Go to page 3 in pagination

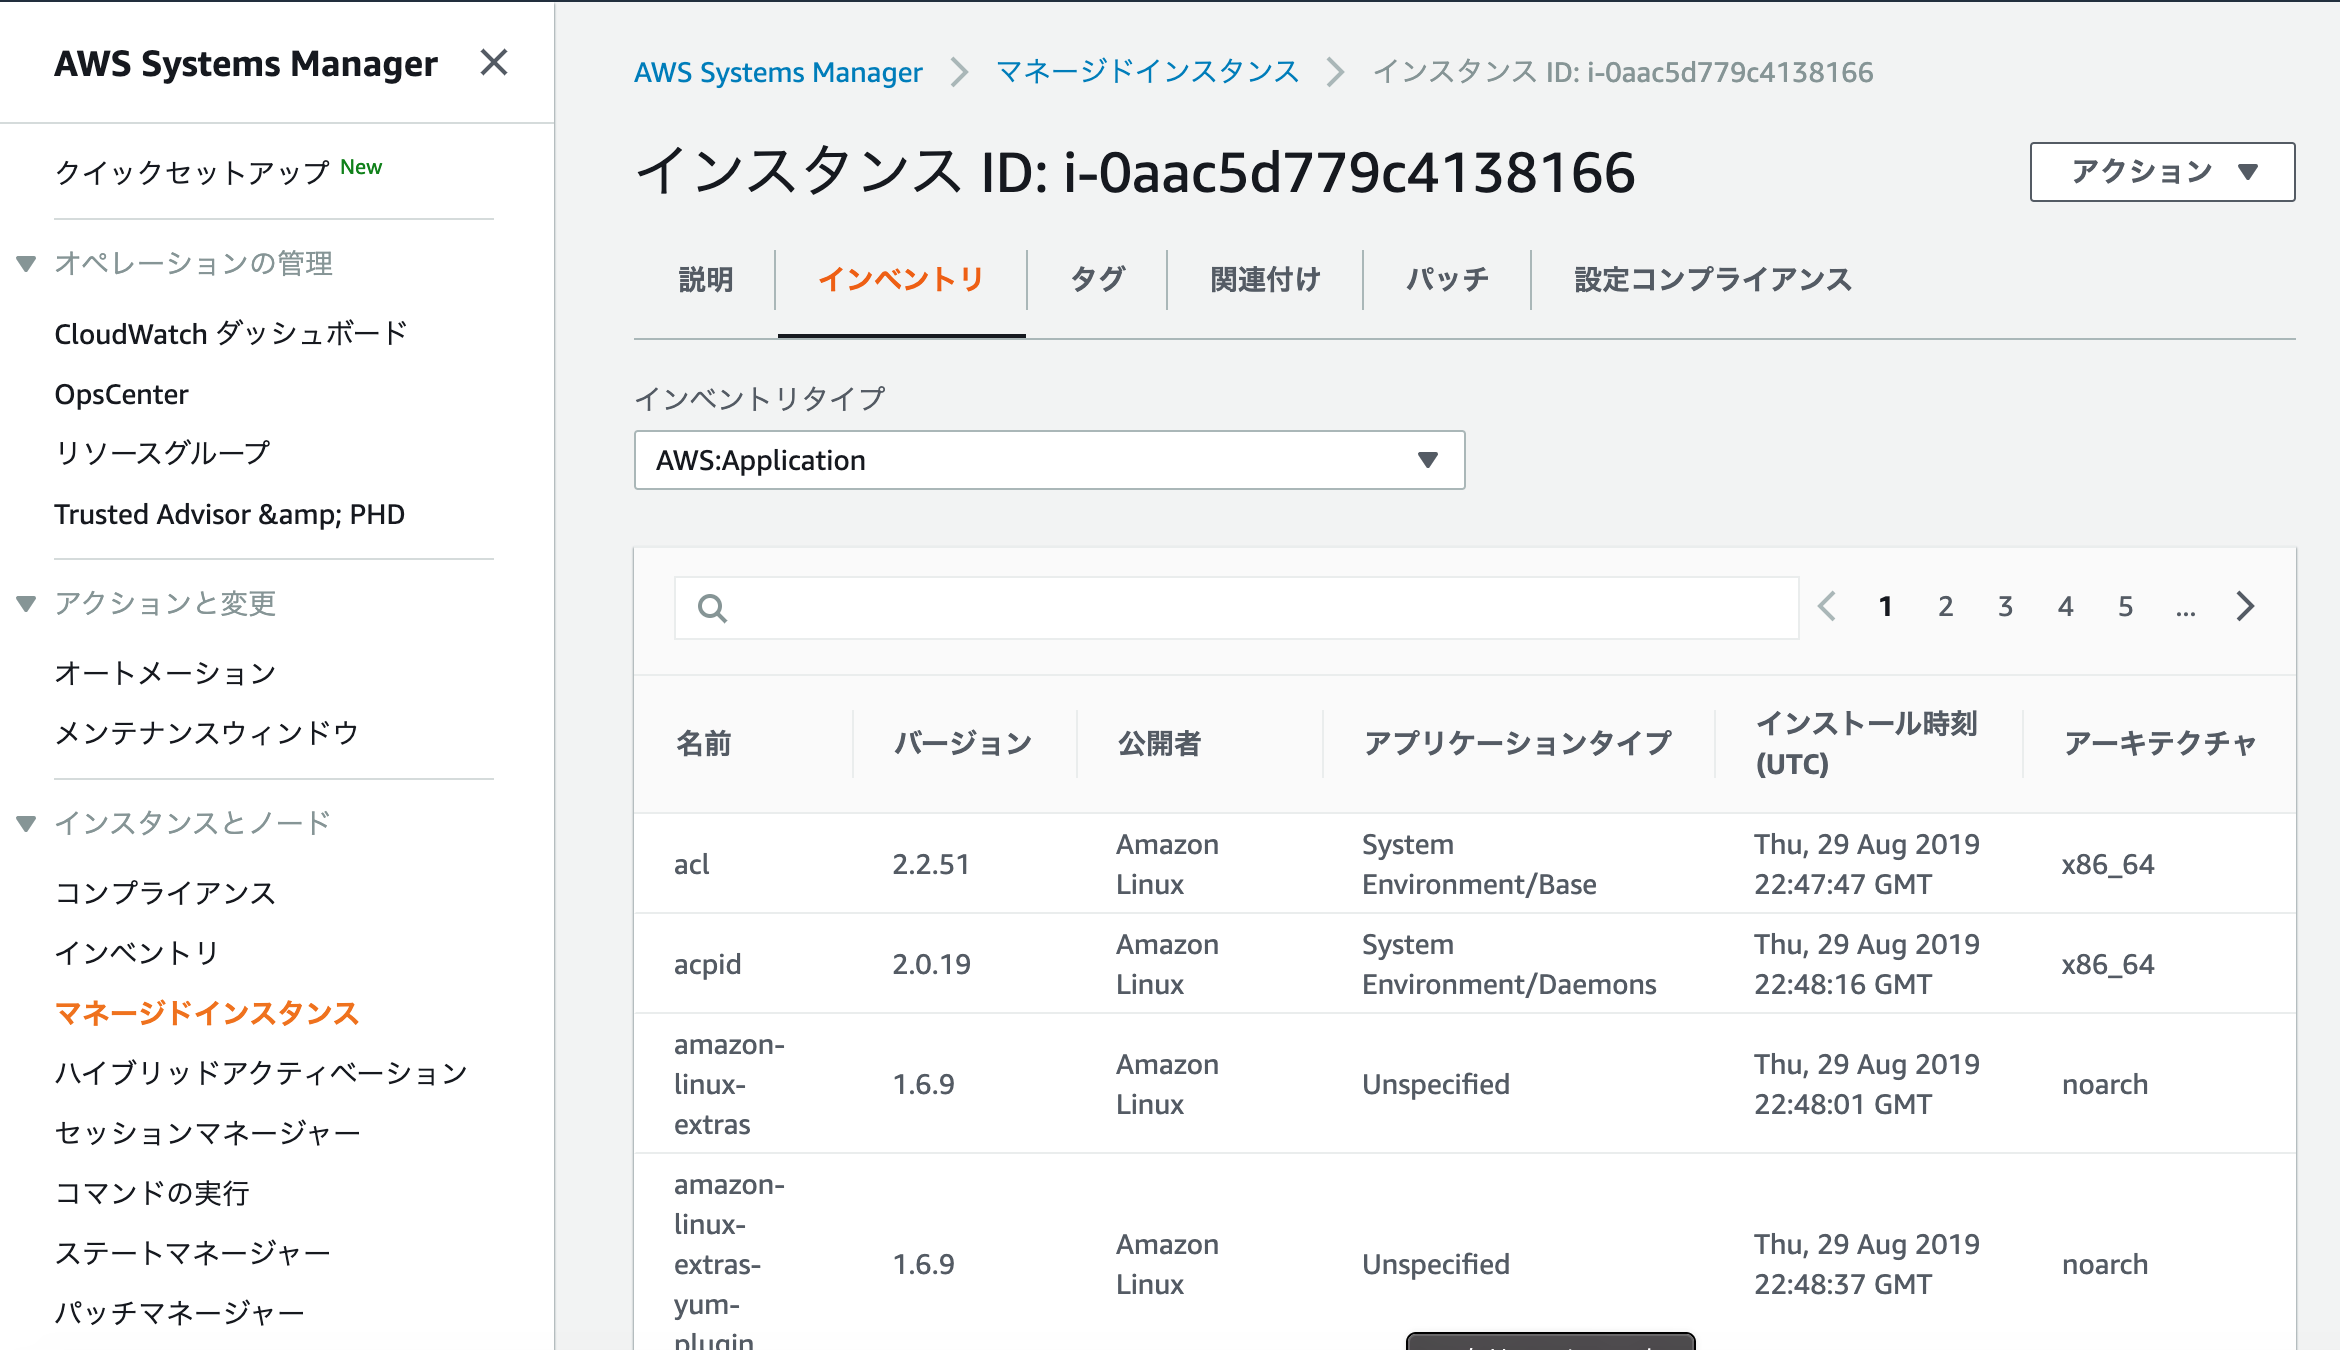click(x=2005, y=606)
